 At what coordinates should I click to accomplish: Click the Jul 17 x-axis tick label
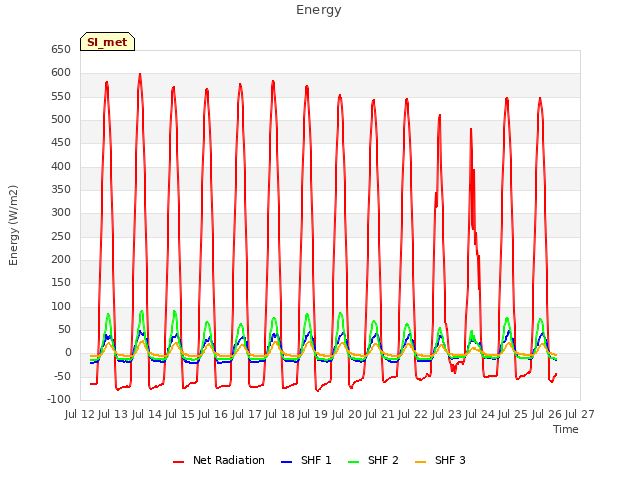247,414
